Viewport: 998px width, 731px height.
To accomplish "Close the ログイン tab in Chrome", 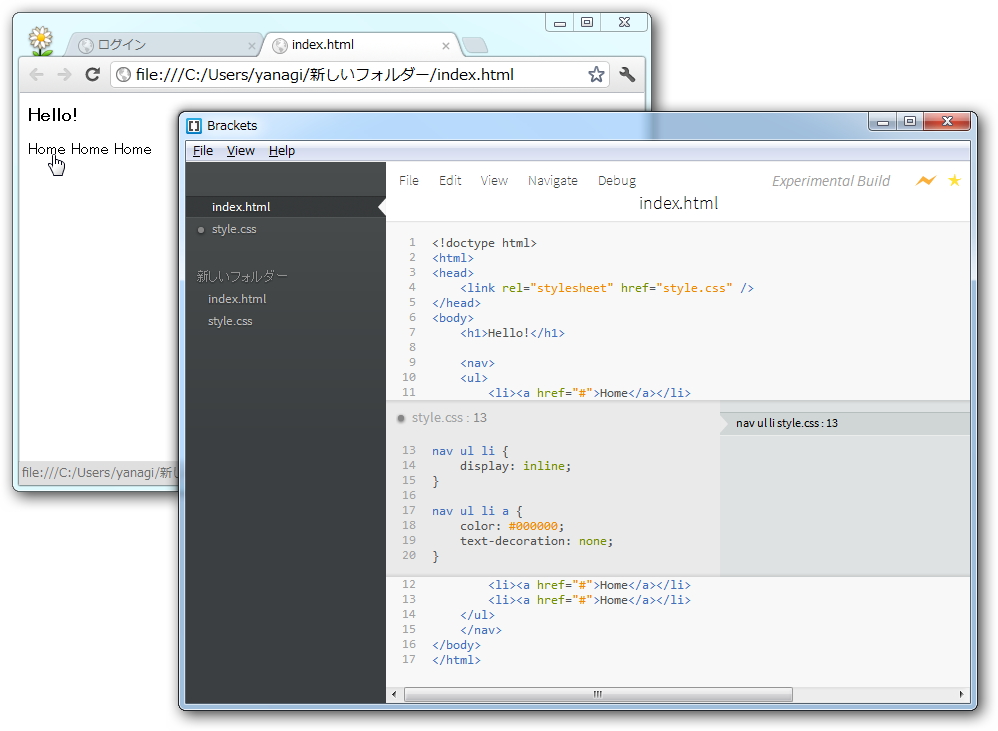I will (251, 46).
